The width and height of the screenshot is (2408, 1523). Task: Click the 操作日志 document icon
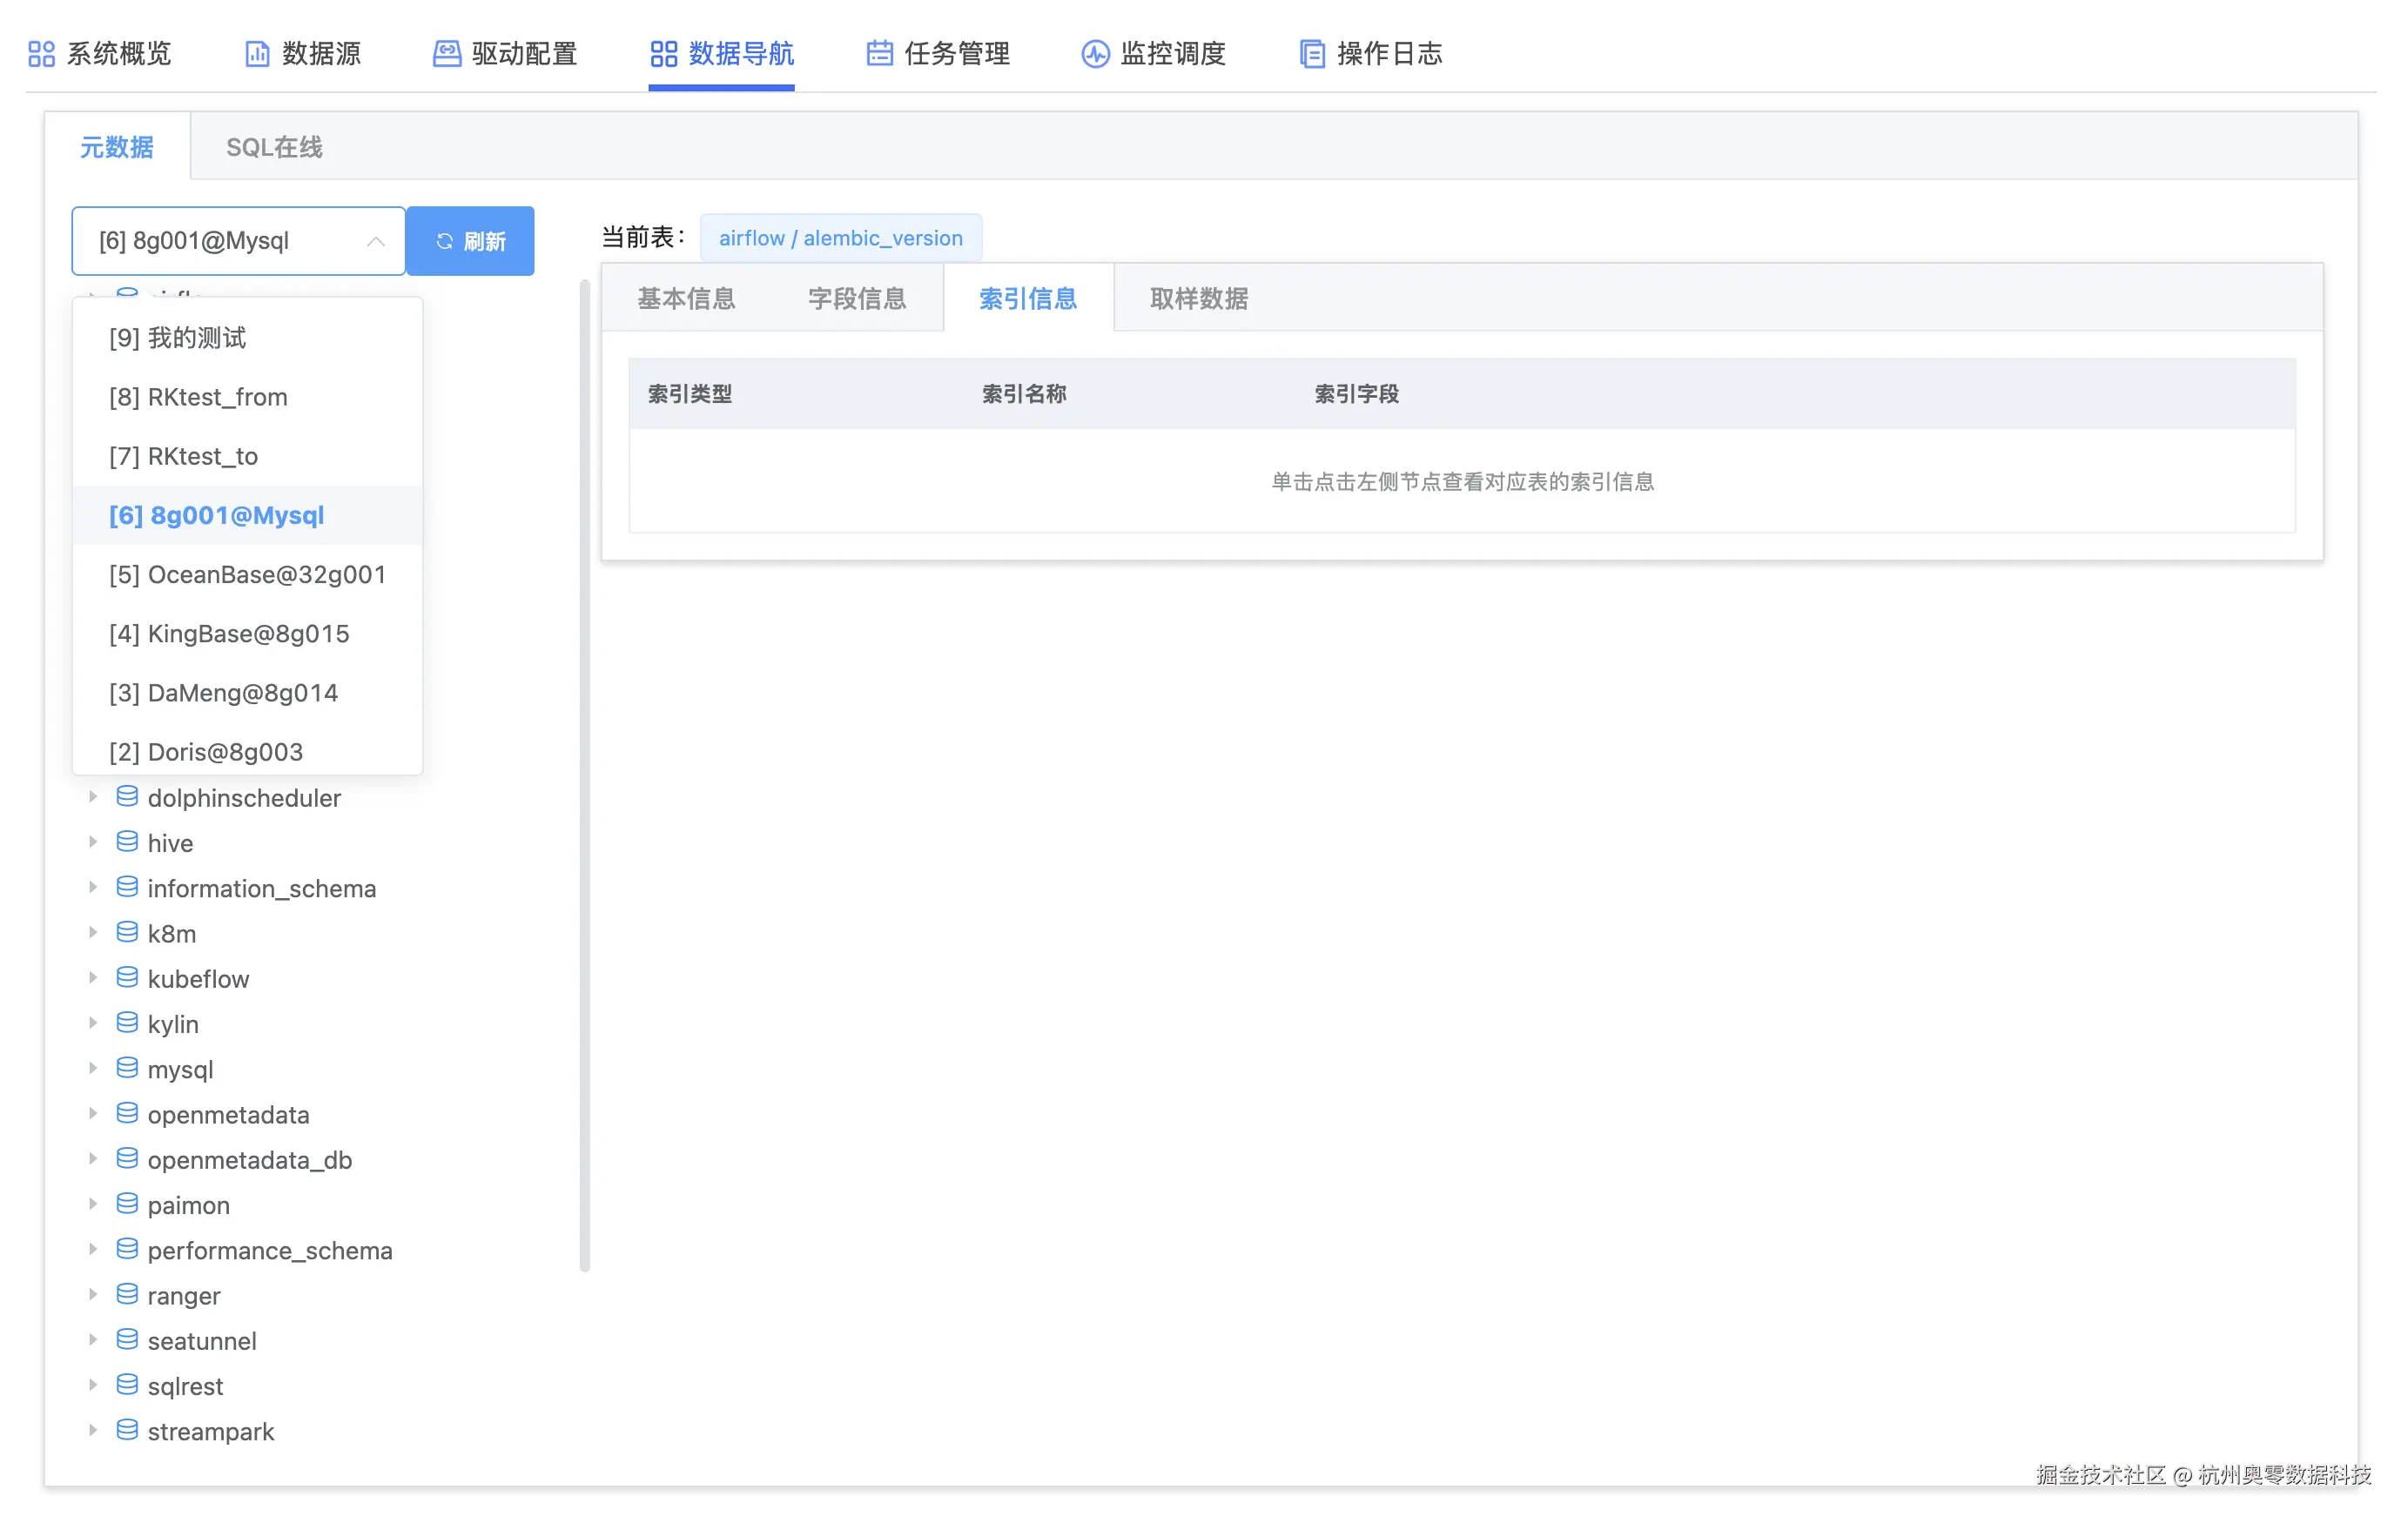1311,54
